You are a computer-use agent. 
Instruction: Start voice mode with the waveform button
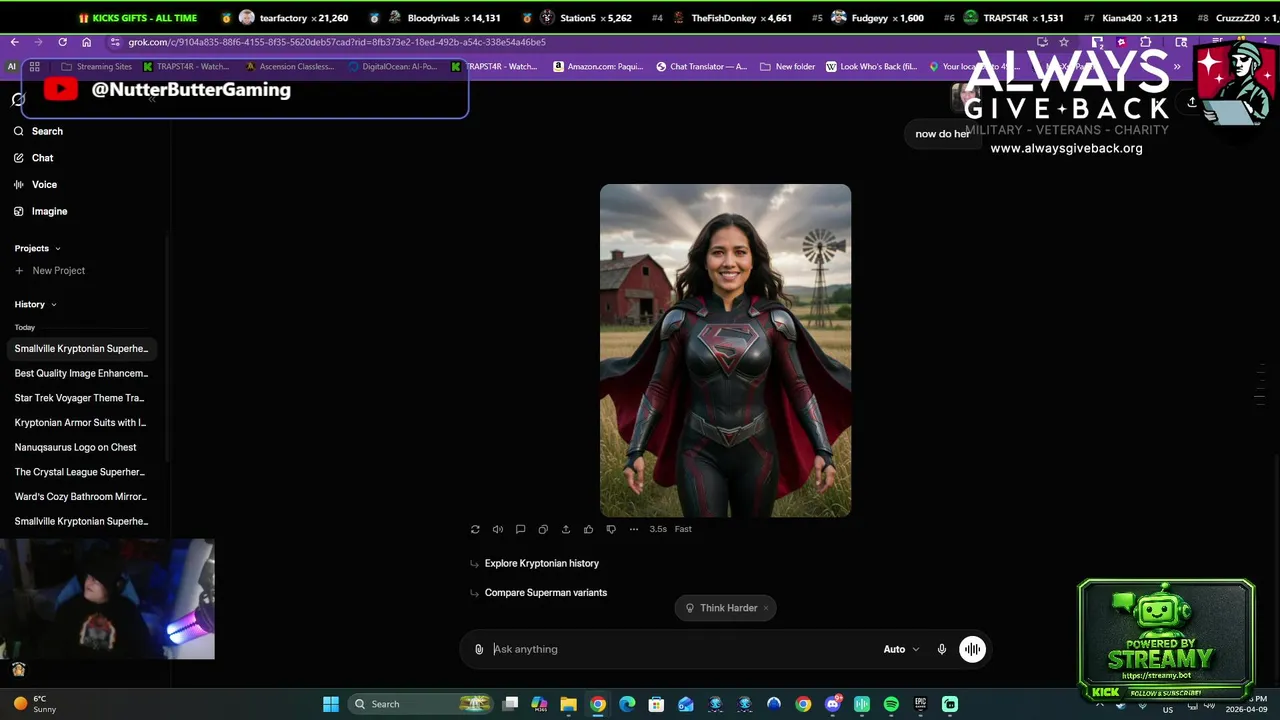pos(972,649)
